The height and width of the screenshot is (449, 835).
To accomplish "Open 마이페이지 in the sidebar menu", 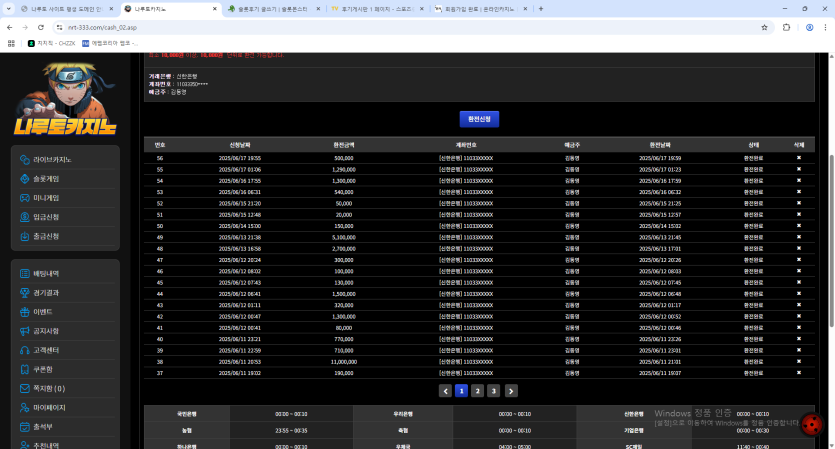I will pyautogui.click(x=49, y=408).
